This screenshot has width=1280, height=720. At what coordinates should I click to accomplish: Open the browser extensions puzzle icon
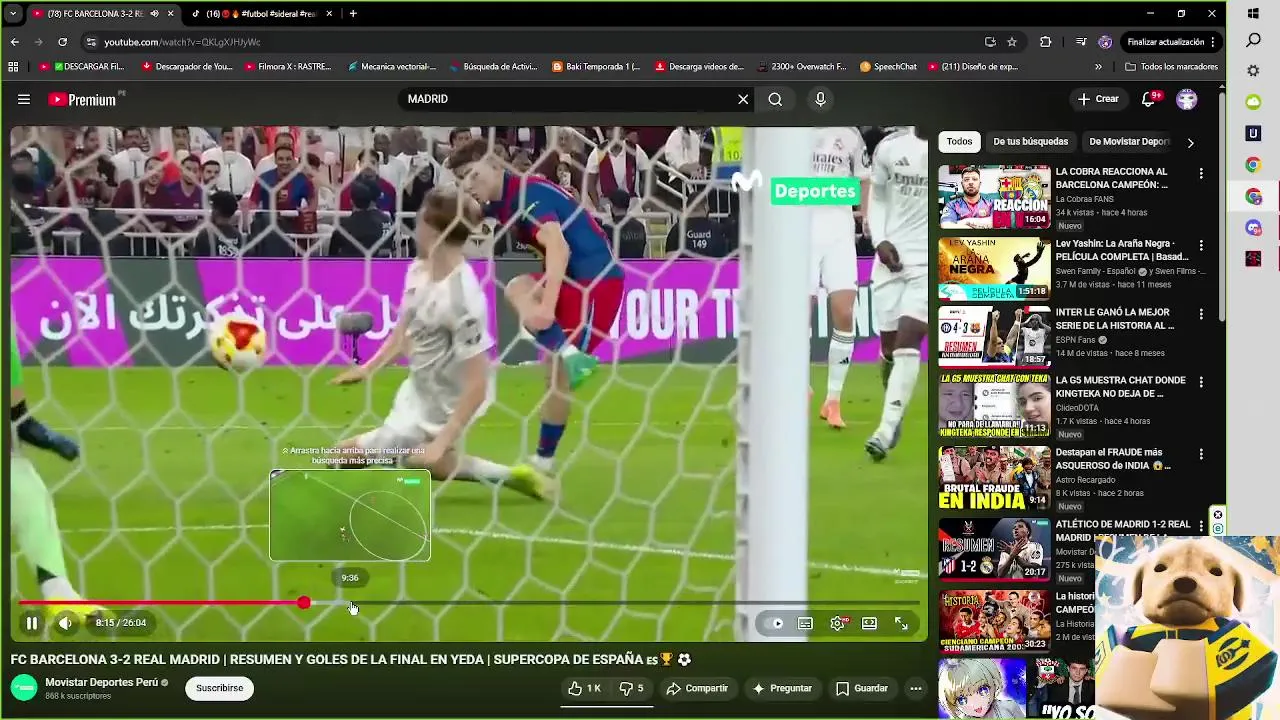point(1046,42)
